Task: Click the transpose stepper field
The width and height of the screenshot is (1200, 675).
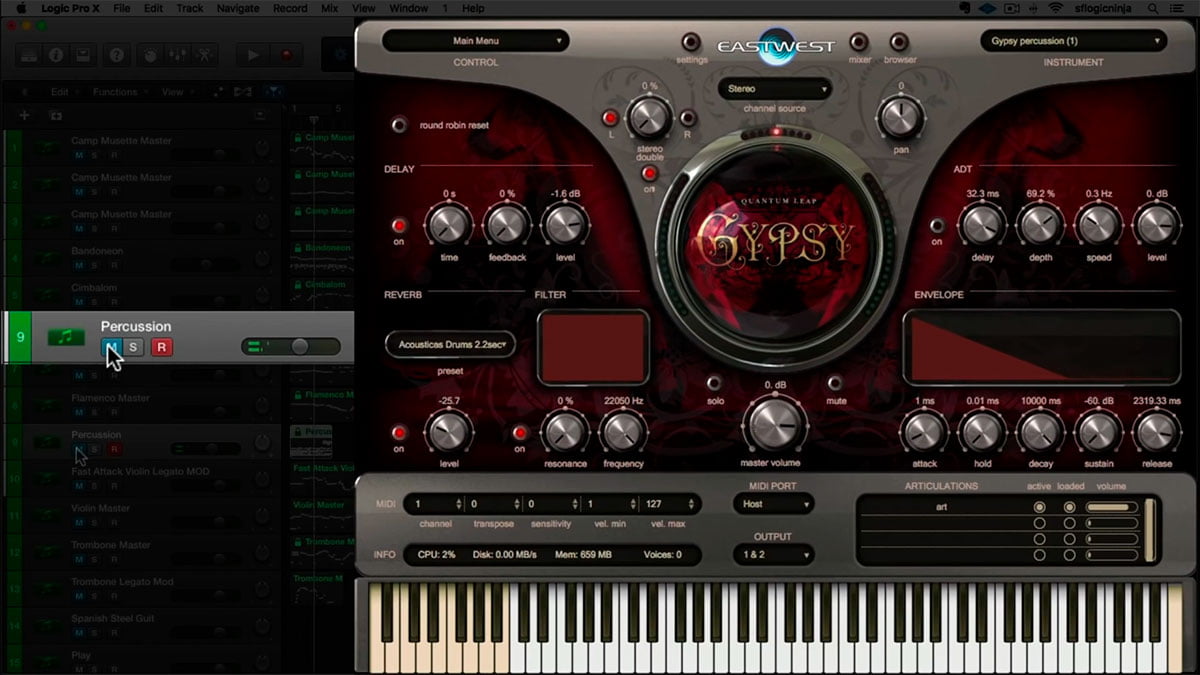Action: (x=494, y=504)
